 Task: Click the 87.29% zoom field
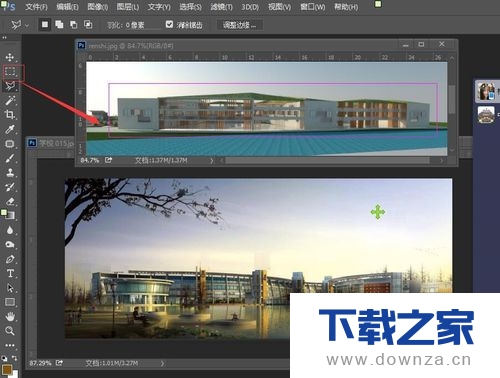click(x=40, y=363)
